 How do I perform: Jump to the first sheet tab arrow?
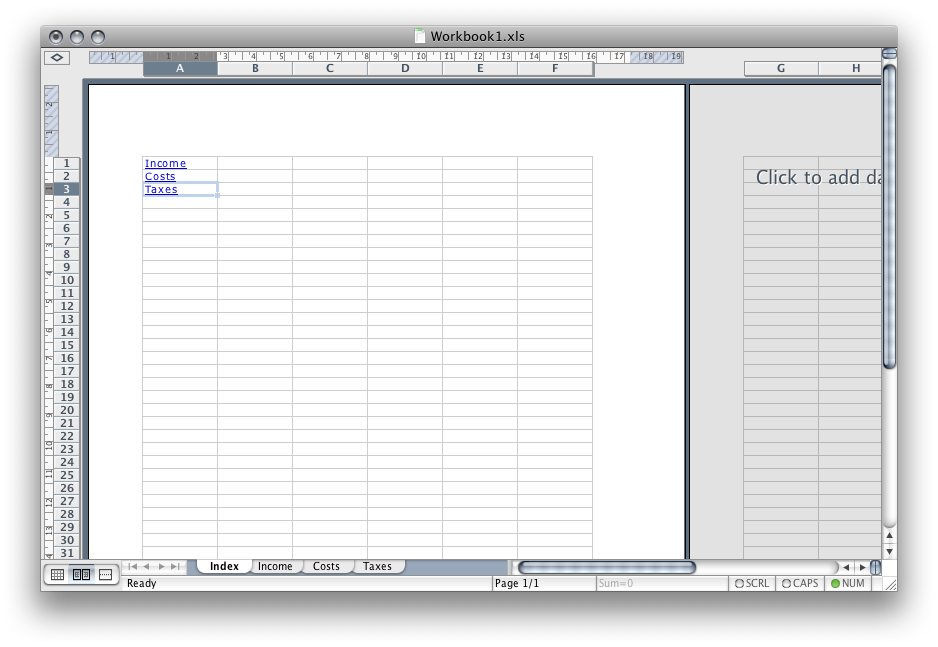click(133, 566)
